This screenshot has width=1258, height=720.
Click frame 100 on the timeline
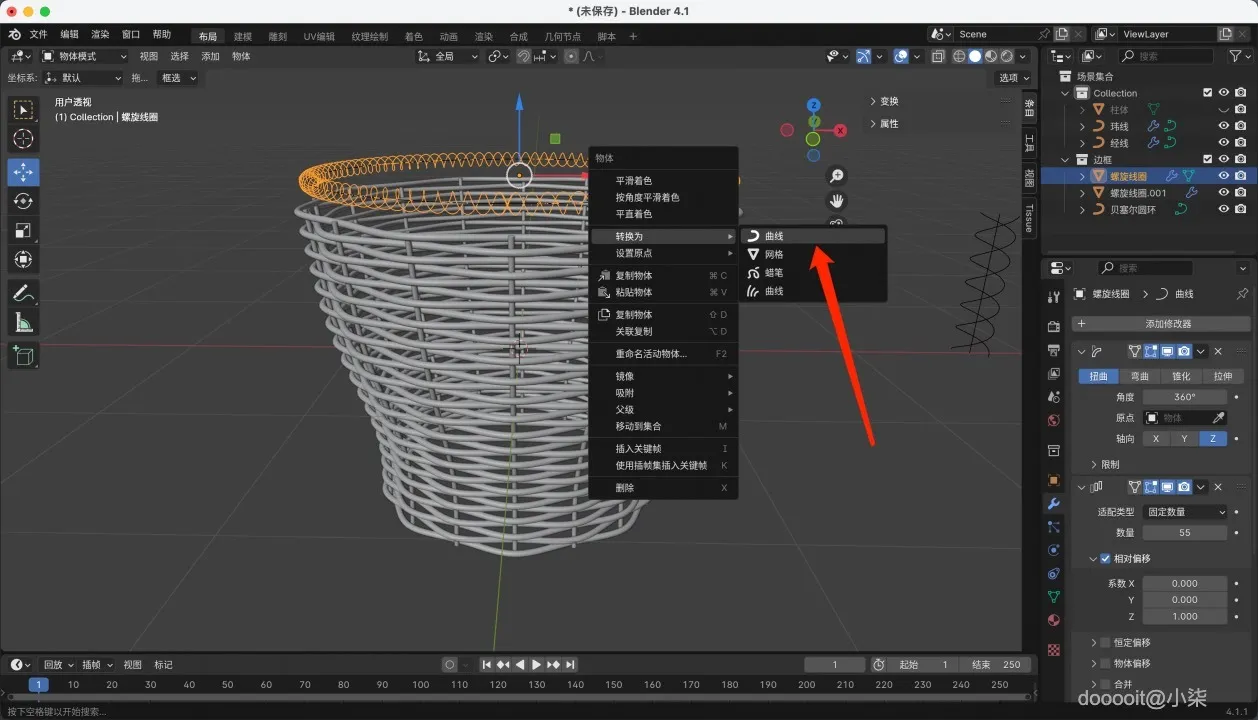click(x=421, y=685)
